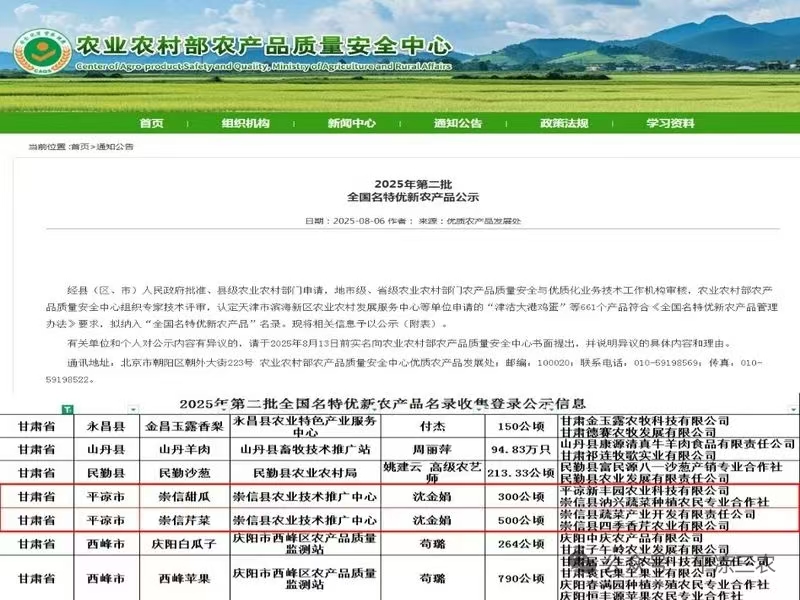Click the 永昌县农业特色产业服务中心 cell
The width and height of the screenshot is (800, 600).
[305, 427]
